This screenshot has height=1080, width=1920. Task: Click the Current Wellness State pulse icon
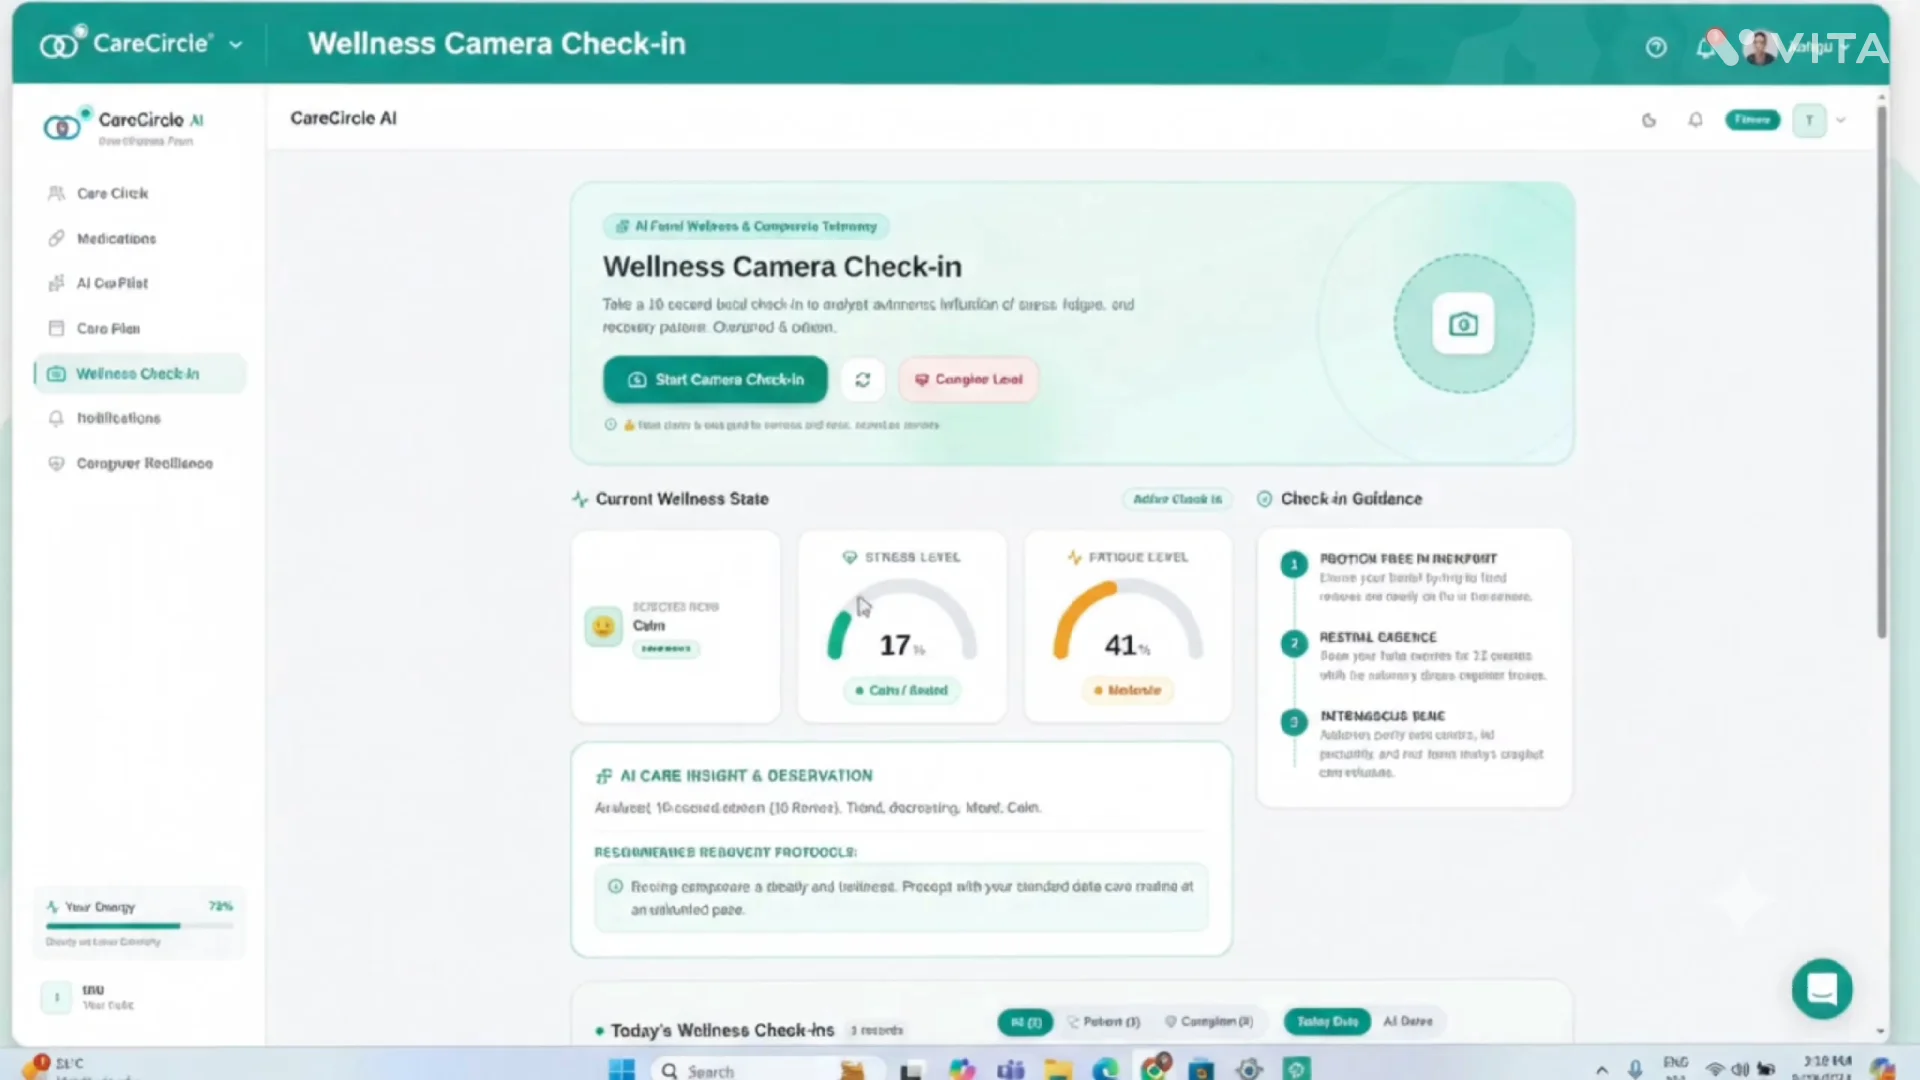pos(580,499)
